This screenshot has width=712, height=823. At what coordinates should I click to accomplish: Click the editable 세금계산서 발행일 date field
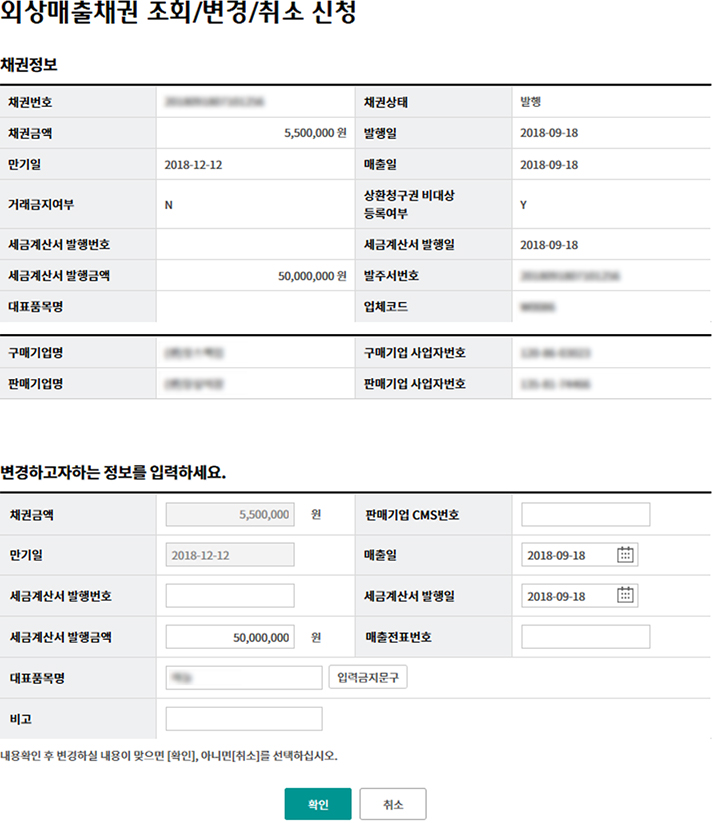click(x=567, y=596)
